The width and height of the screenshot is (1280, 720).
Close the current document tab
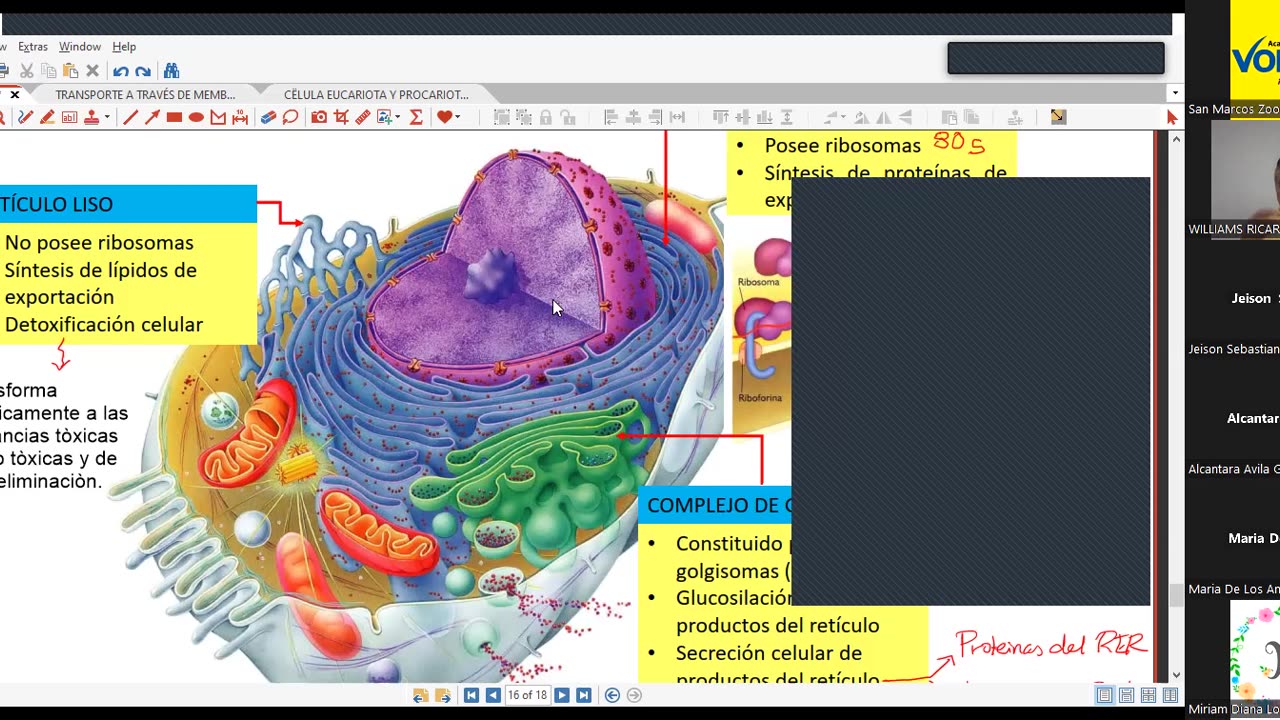tap(14, 95)
